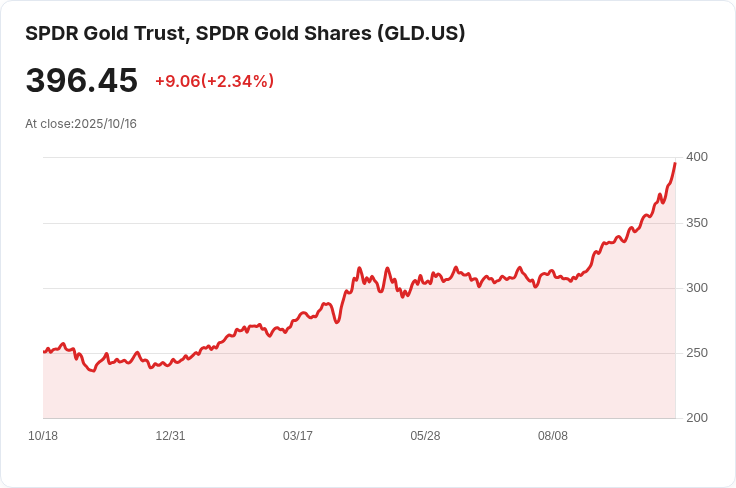
Task: Click the latest end point of price line
Action: [x=675, y=163]
